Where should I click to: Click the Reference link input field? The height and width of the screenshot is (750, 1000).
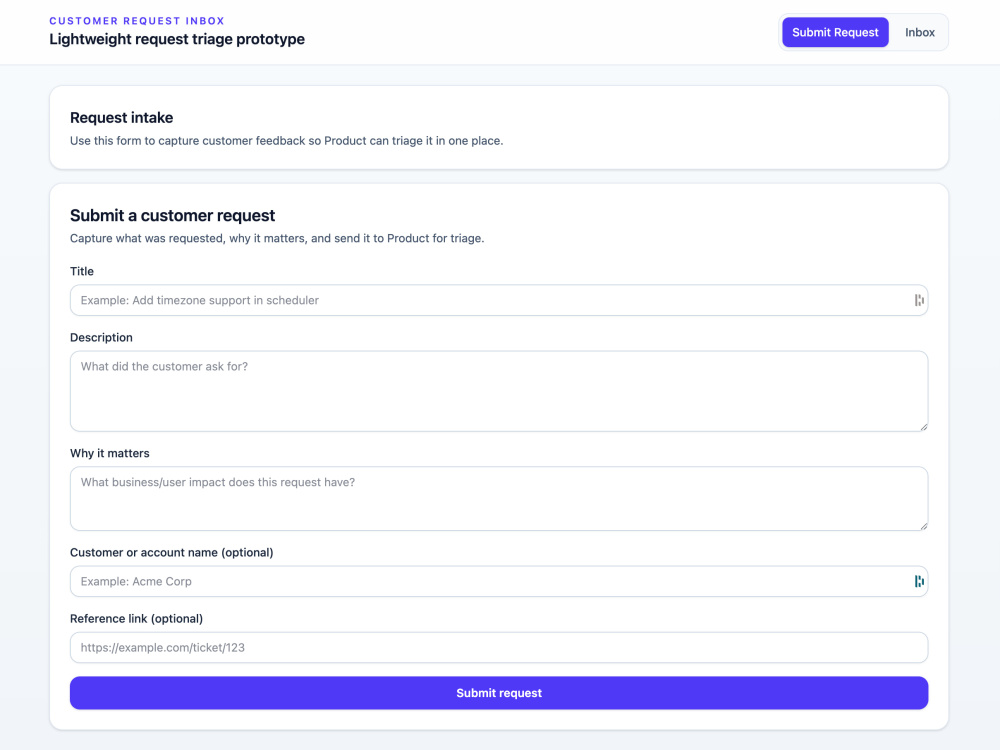(x=499, y=647)
